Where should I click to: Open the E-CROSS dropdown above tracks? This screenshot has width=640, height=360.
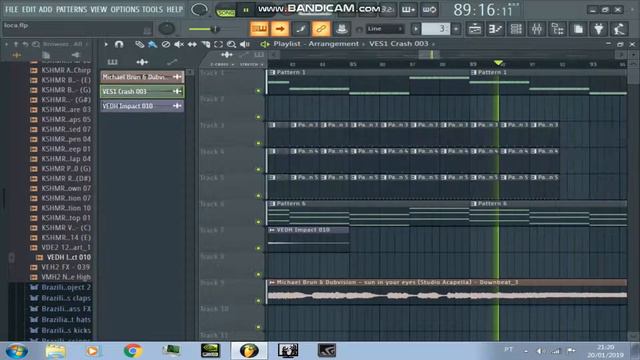point(222,64)
